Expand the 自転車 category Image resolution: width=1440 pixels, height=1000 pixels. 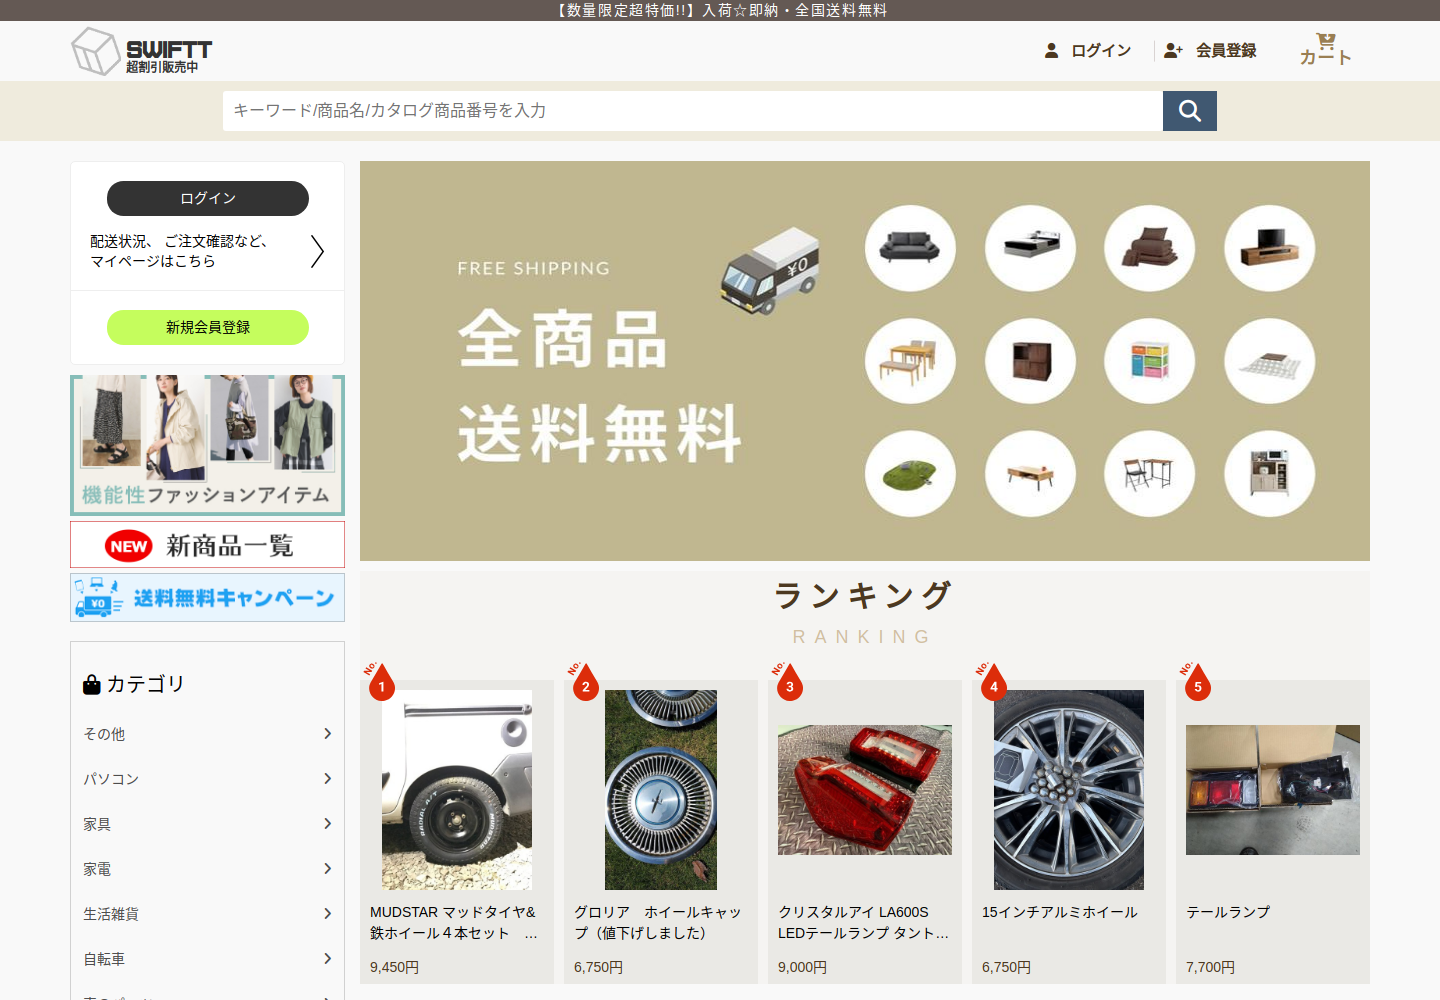click(x=208, y=959)
